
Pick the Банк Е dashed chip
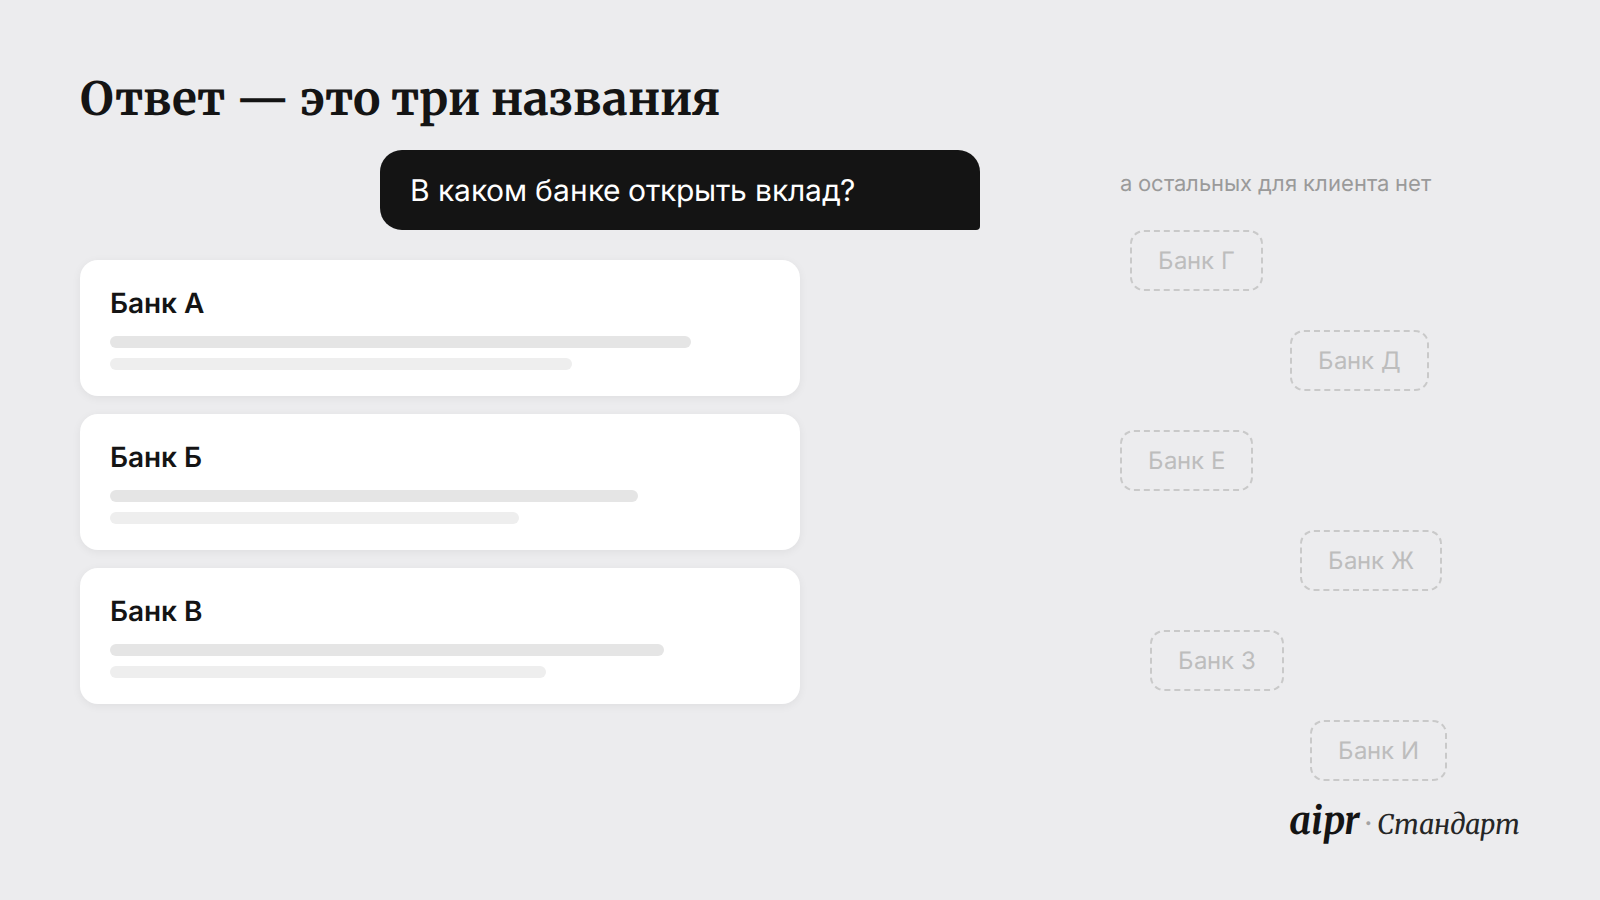coord(1186,461)
